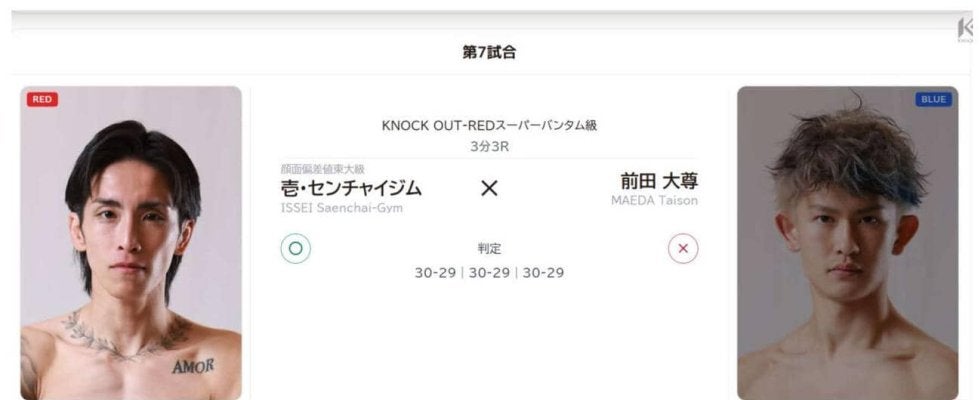
Task: Click the MAEDA Taison romanized name
Action: tap(654, 201)
